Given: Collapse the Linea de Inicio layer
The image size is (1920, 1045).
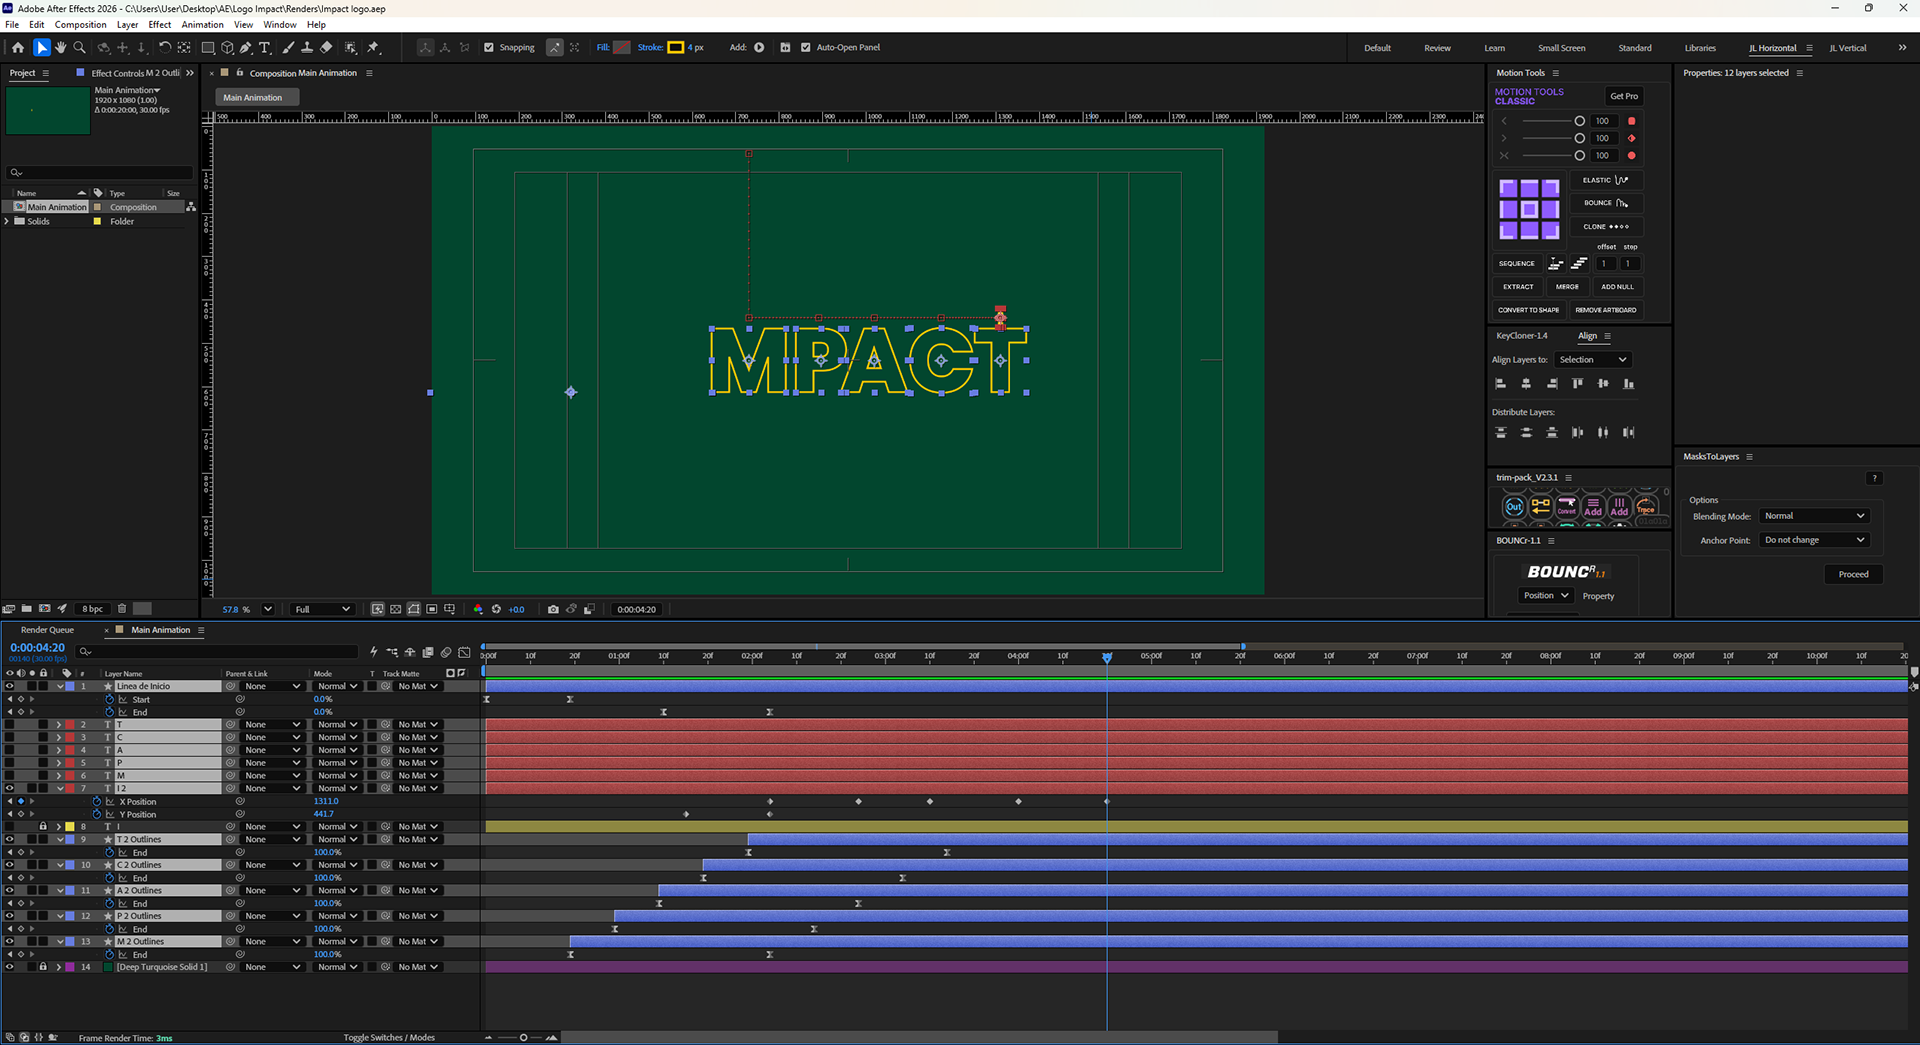Looking at the screenshot, I should 59,686.
